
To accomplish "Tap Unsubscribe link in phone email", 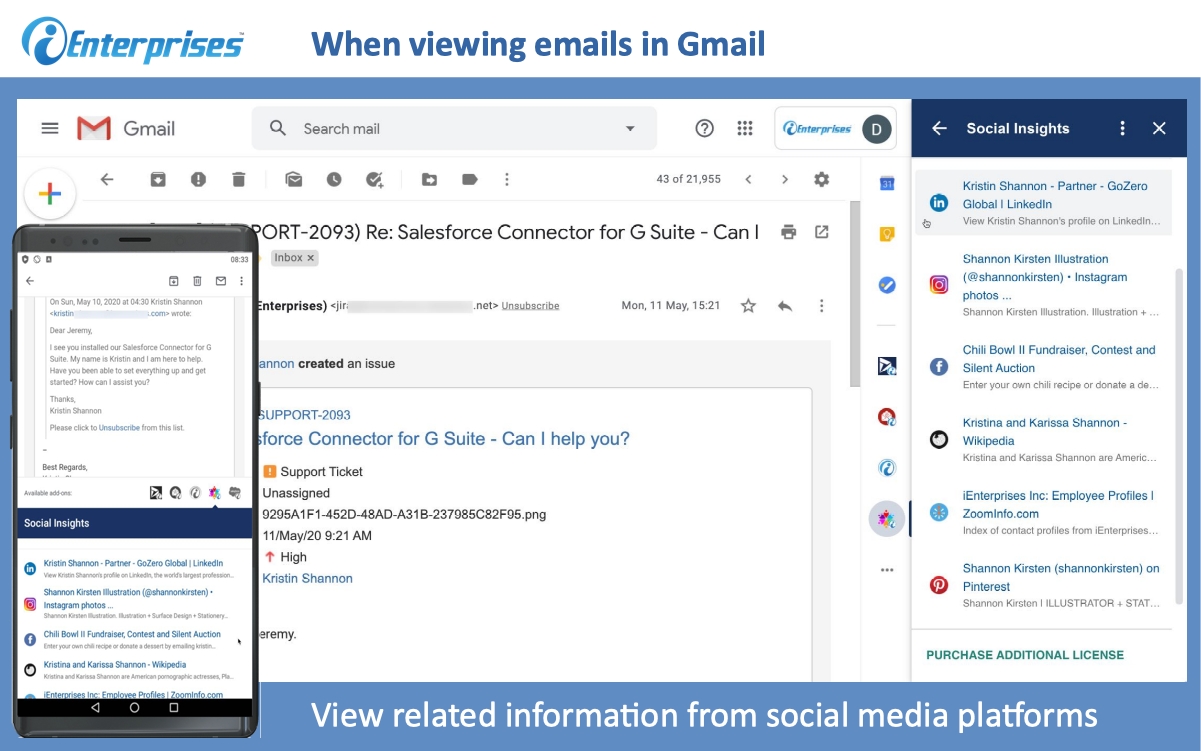I will (119, 428).
